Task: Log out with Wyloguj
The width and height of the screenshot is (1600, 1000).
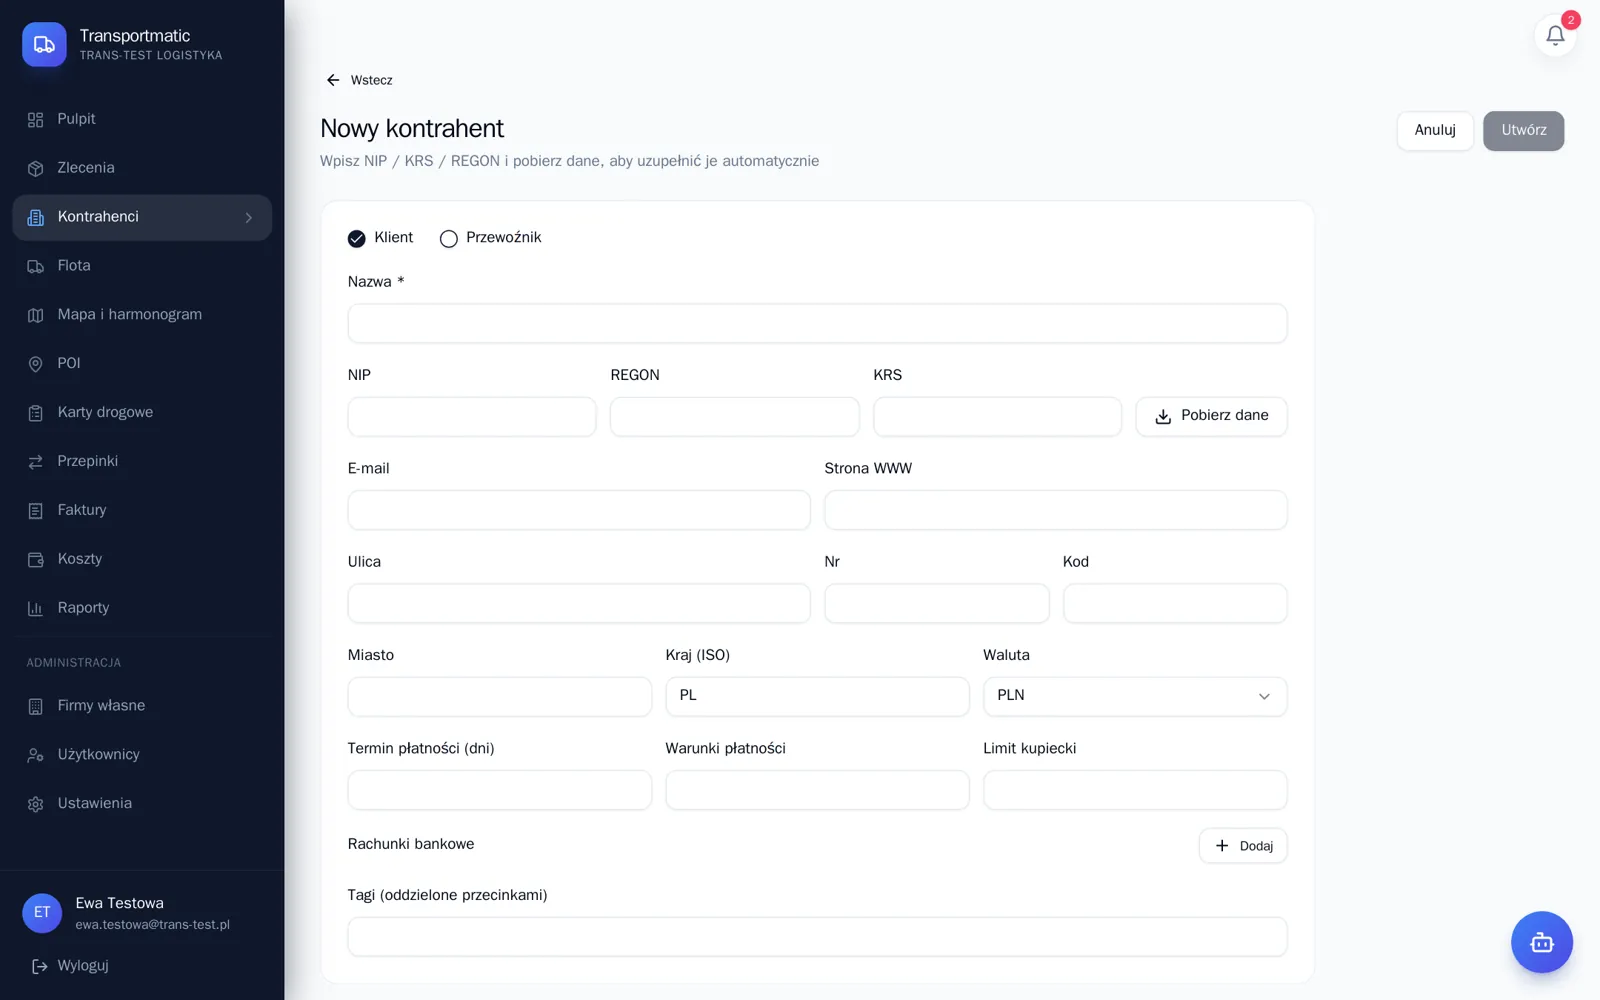Action: (70, 966)
